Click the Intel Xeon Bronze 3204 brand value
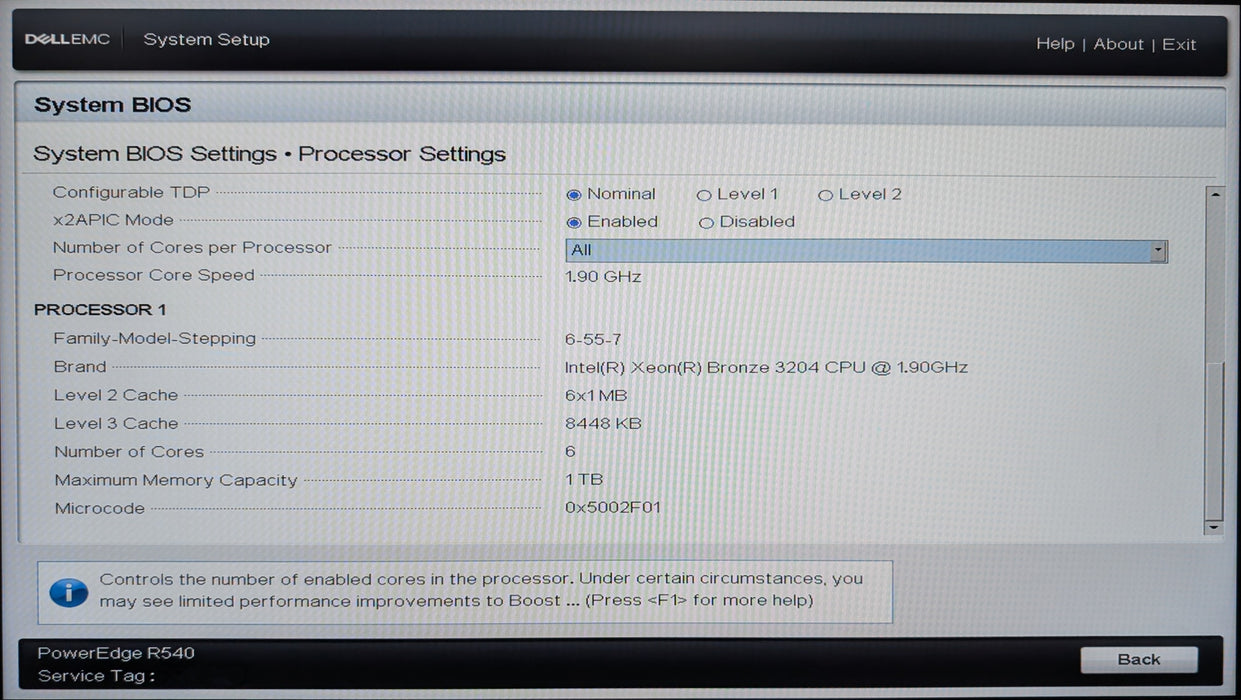This screenshot has height=700, width=1241. click(766, 367)
